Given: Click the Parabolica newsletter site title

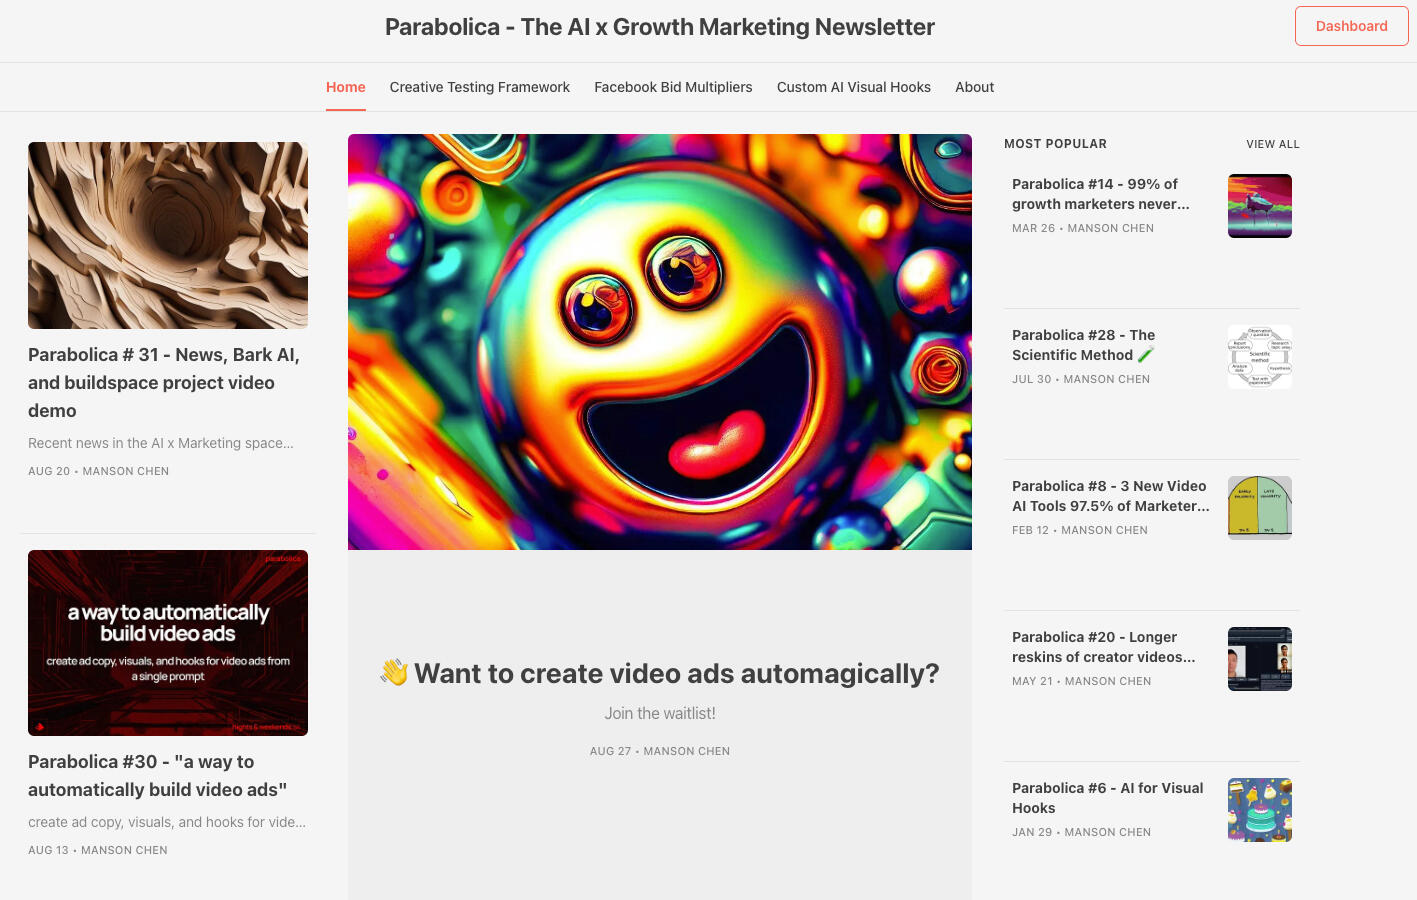Looking at the screenshot, I should (x=659, y=27).
